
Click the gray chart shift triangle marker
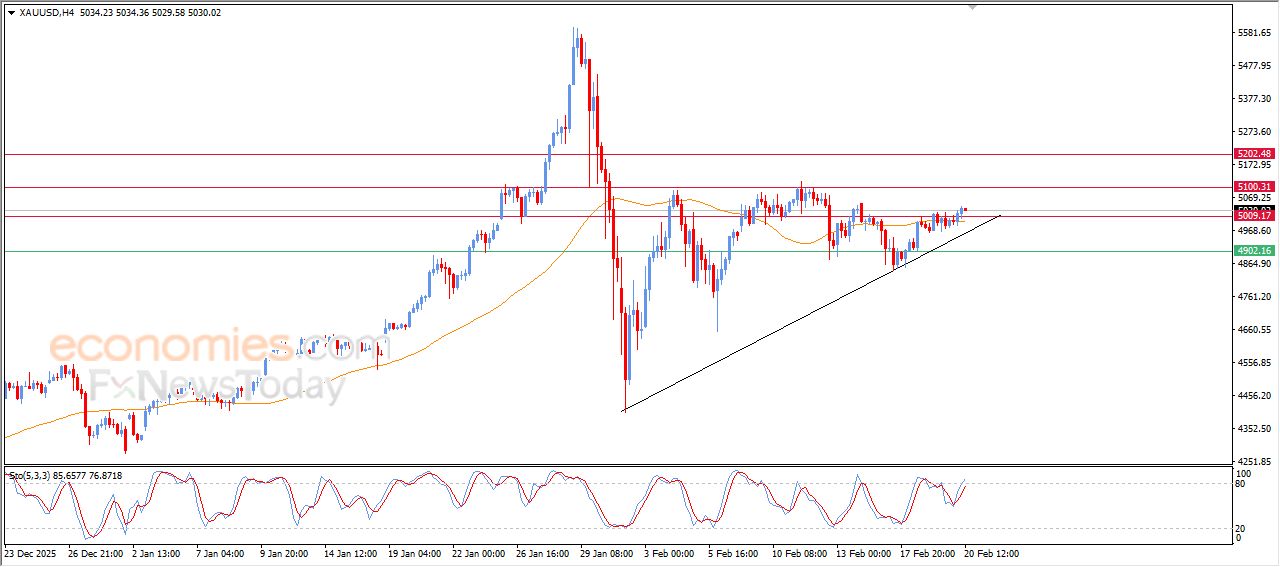pyautogui.click(x=971, y=7)
